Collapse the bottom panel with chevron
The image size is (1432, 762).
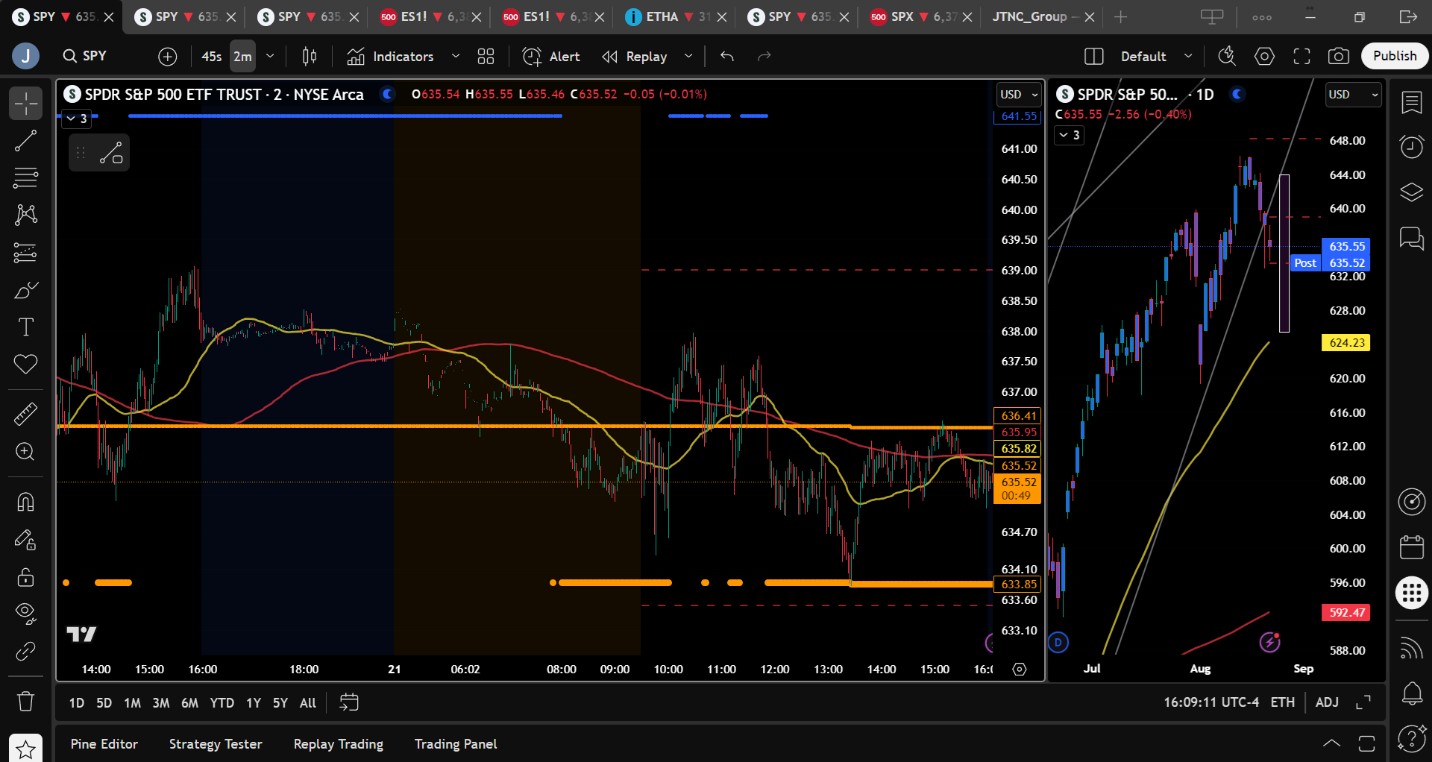click(1332, 744)
